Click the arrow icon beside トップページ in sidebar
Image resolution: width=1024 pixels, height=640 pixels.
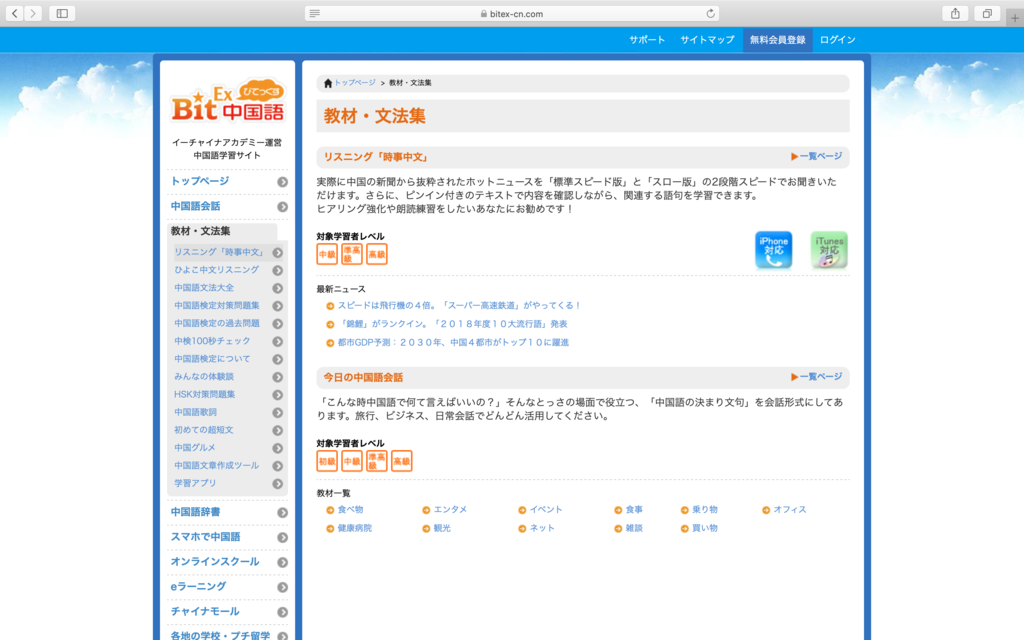[x=282, y=182]
